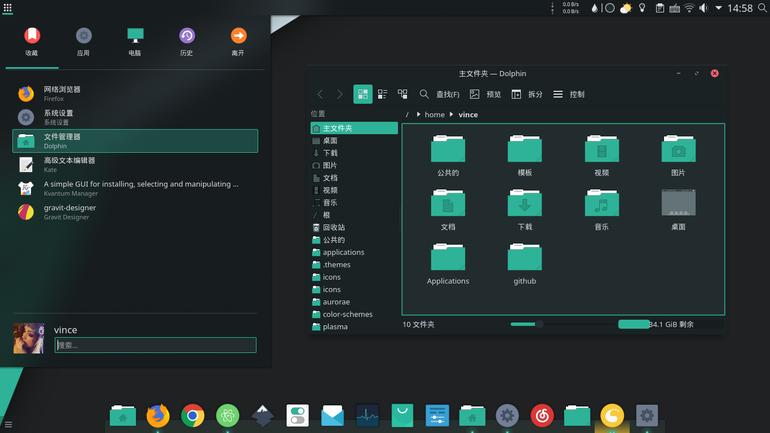Viewport: 770px width, 433px height.
Task: Open the 控制 hamburger menu
Action: (x=569, y=94)
